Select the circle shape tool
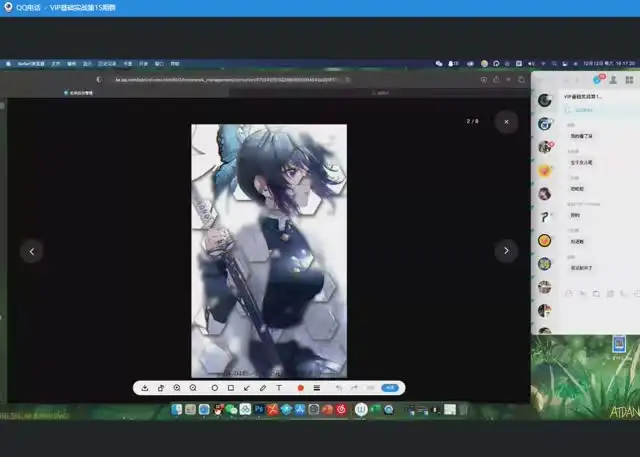The height and width of the screenshot is (457, 640). point(214,387)
